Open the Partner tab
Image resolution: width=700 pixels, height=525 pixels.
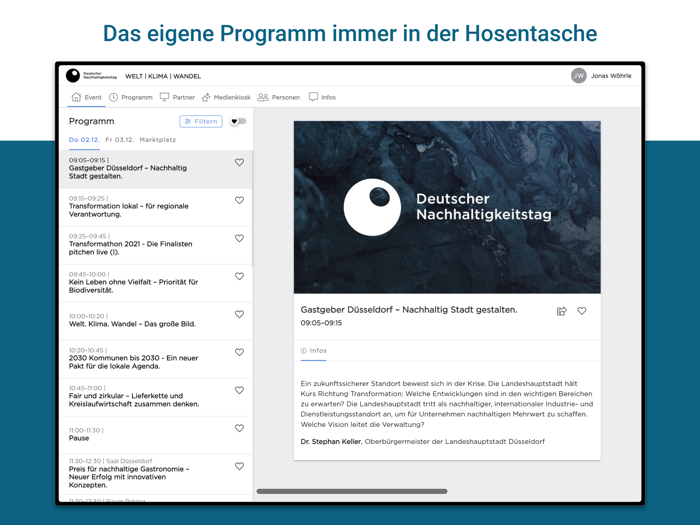pos(177,97)
